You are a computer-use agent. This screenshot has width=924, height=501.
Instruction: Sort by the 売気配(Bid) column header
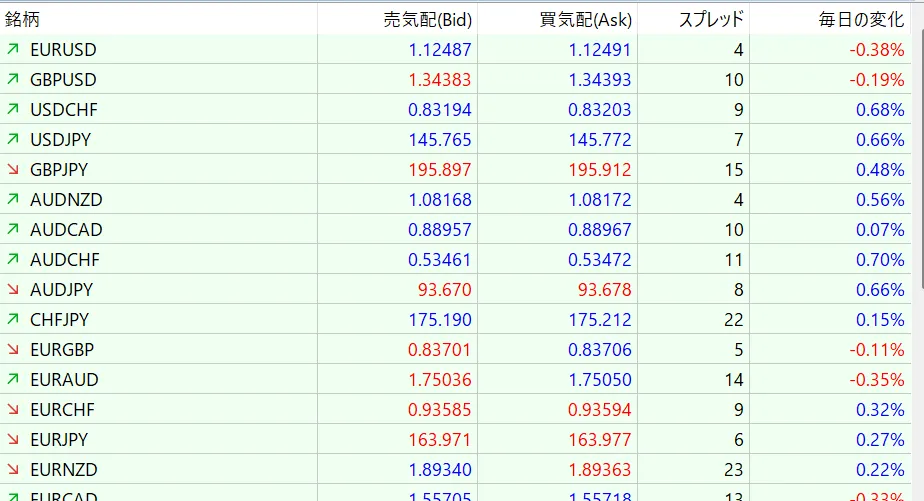(x=398, y=19)
